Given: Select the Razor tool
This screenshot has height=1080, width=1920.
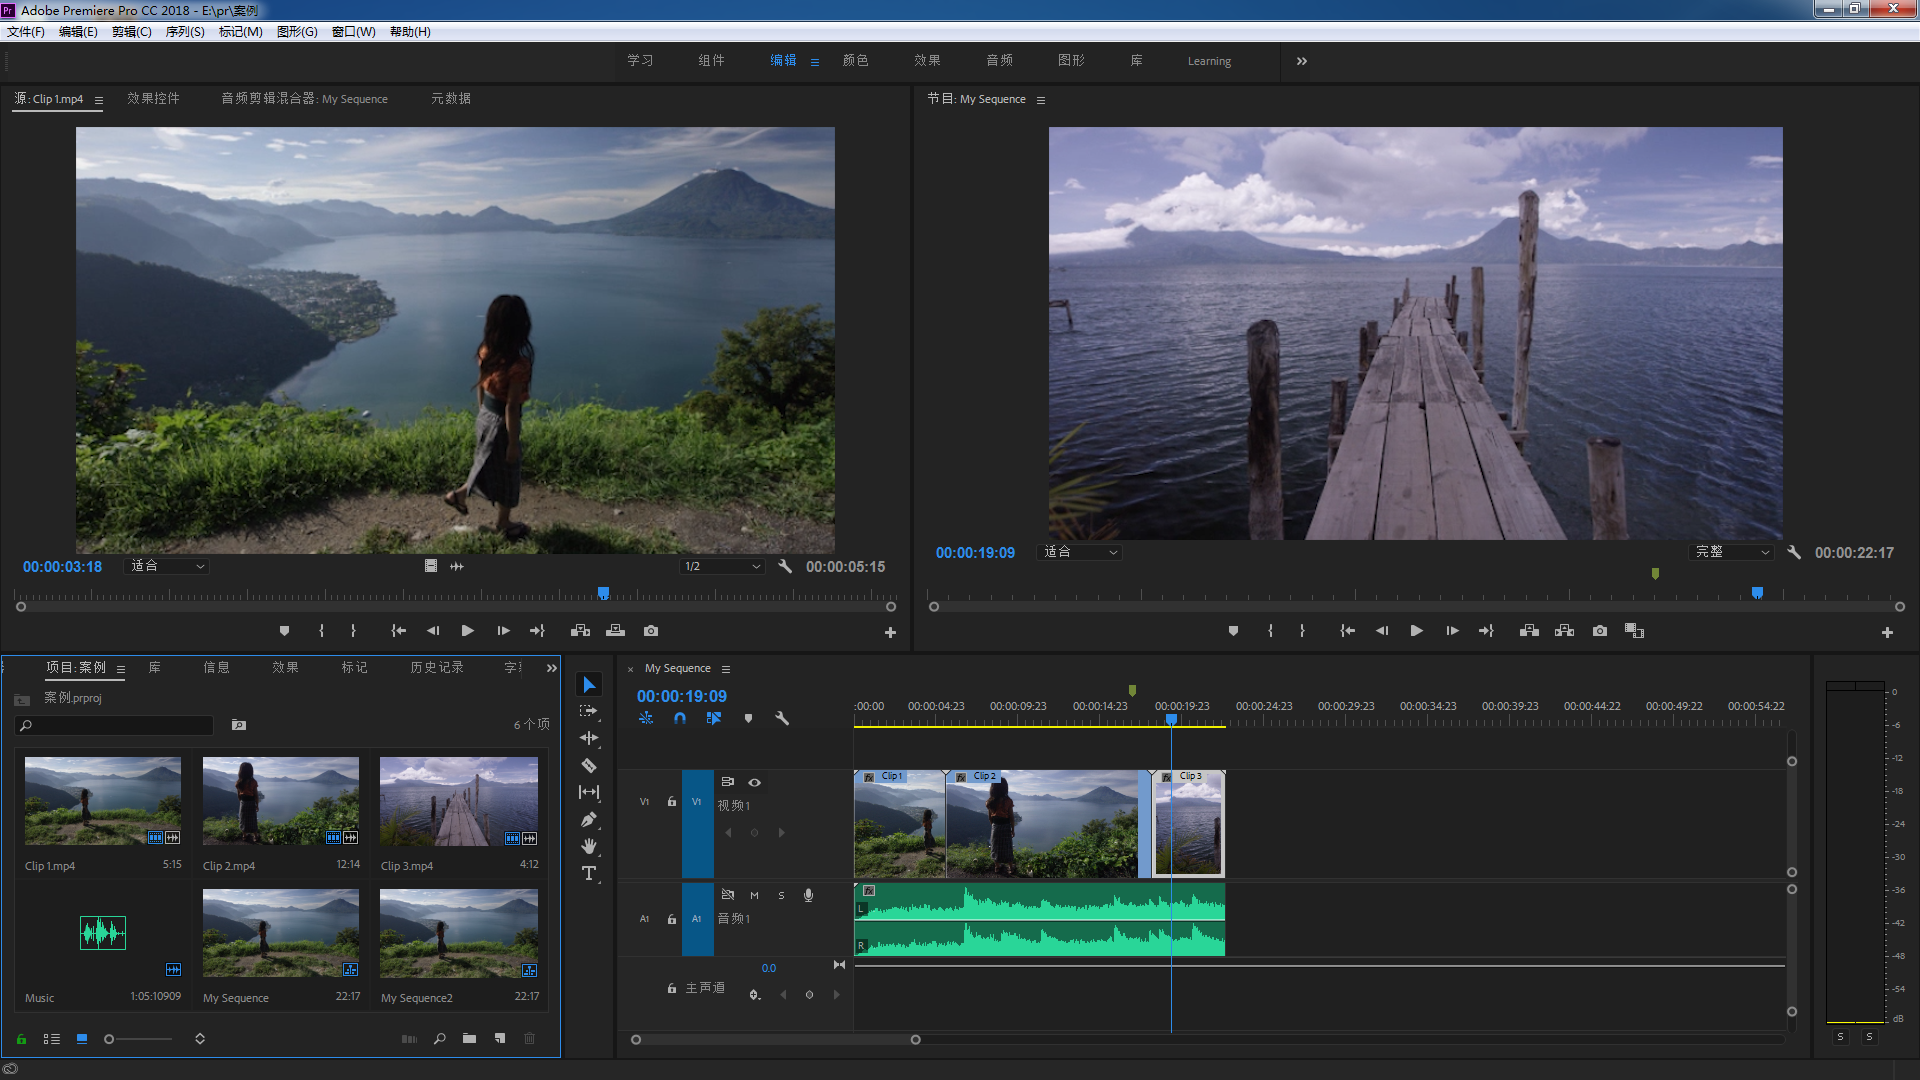Looking at the screenshot, I should (x=589, y=766).
